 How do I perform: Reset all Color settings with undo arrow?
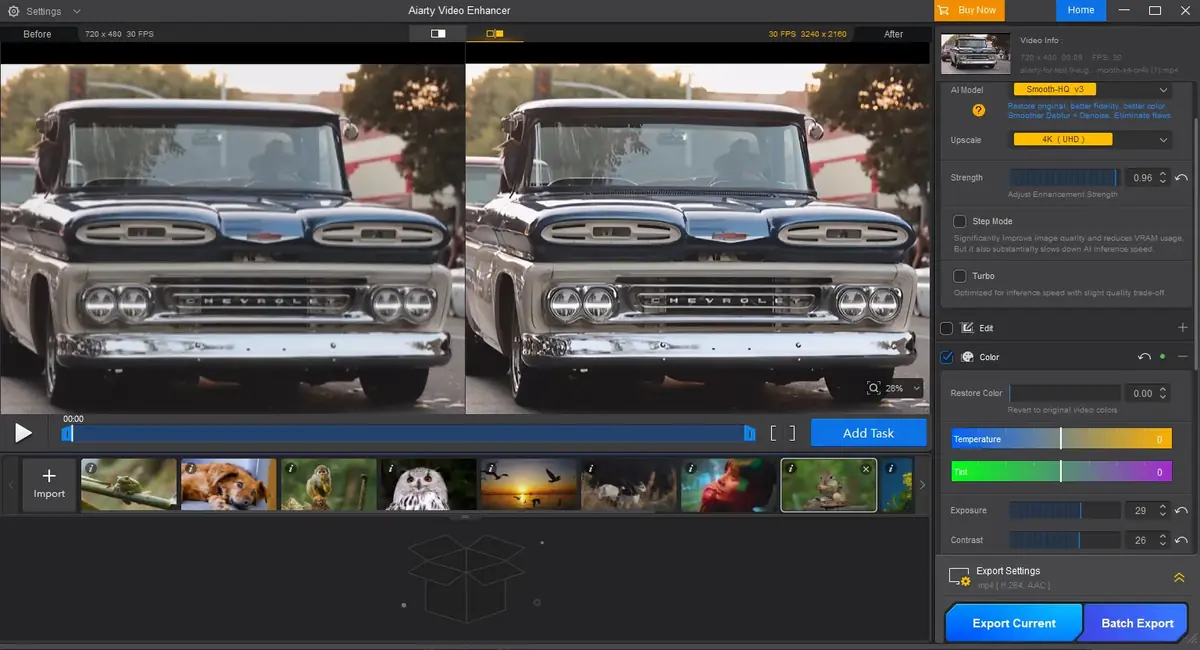(1144, 357)
